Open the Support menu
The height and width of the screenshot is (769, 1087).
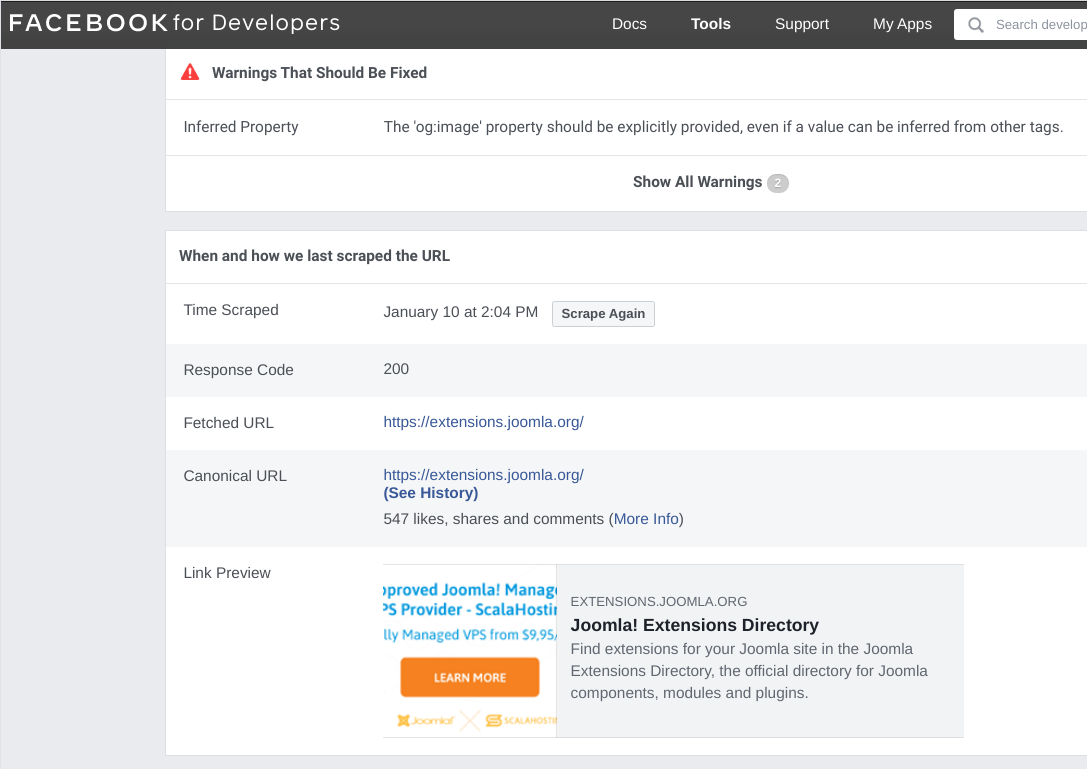(x=801, y=24)
